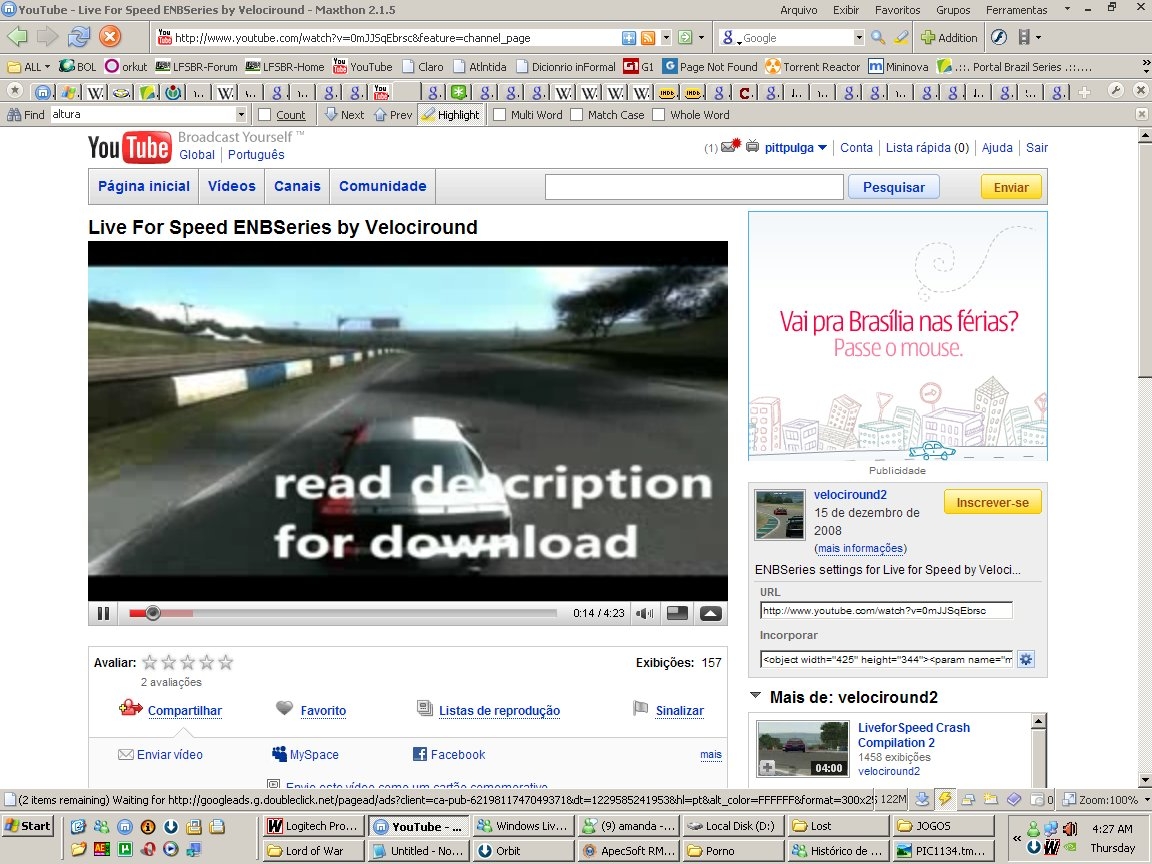Screen dimensions: 1152x864
Task: Refresh the page with the reload icon
Action: (79, 36)
